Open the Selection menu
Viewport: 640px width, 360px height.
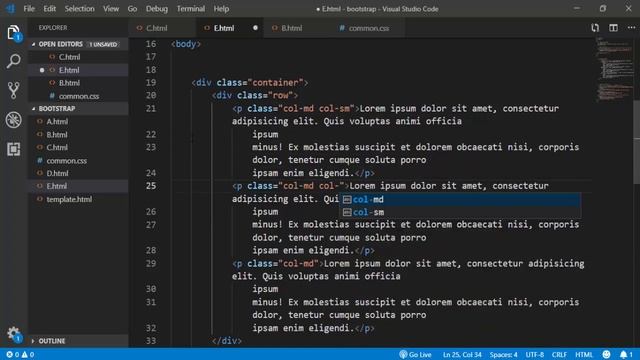click(x=79, y=9)
